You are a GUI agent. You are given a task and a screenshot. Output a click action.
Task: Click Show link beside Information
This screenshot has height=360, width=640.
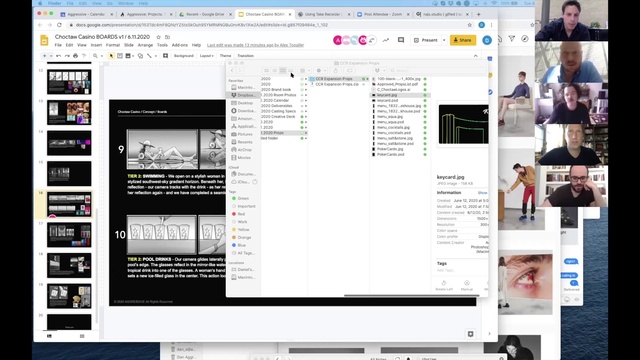[482, 193]
